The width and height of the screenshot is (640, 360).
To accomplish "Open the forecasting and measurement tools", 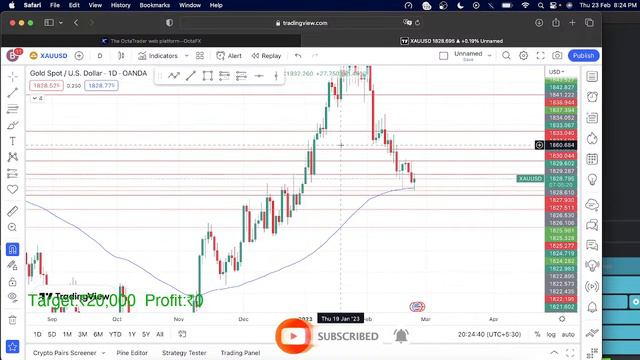I will coord(13,173).
